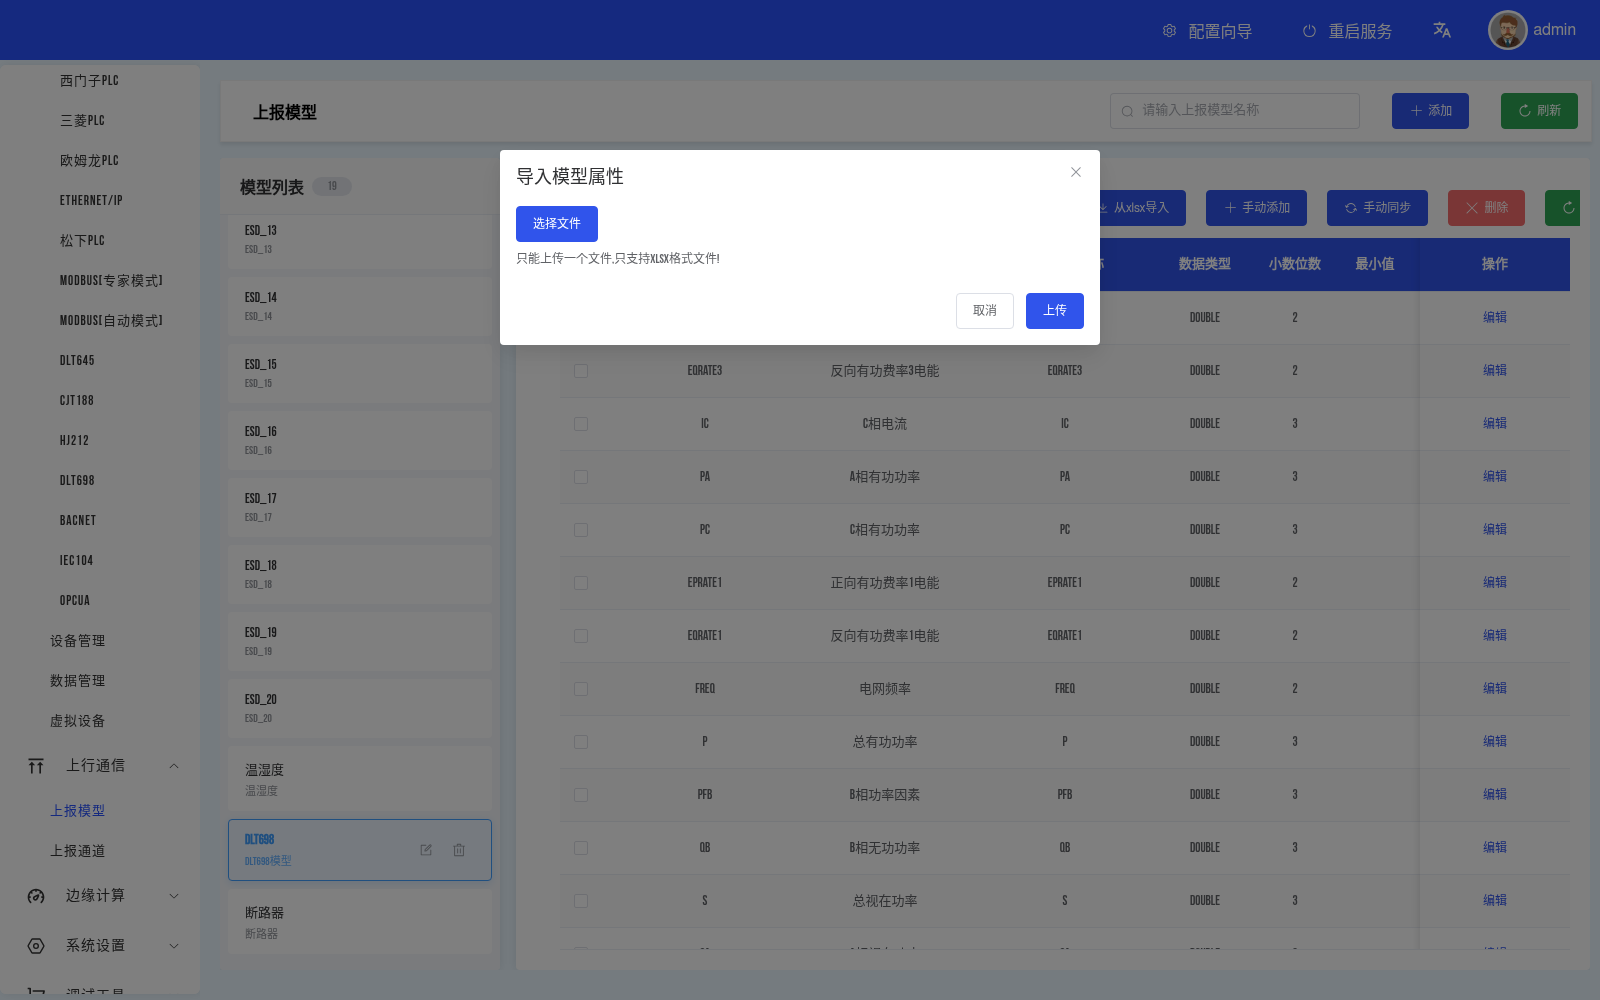Tick checkbox for PA row

[x=581, y=477]
